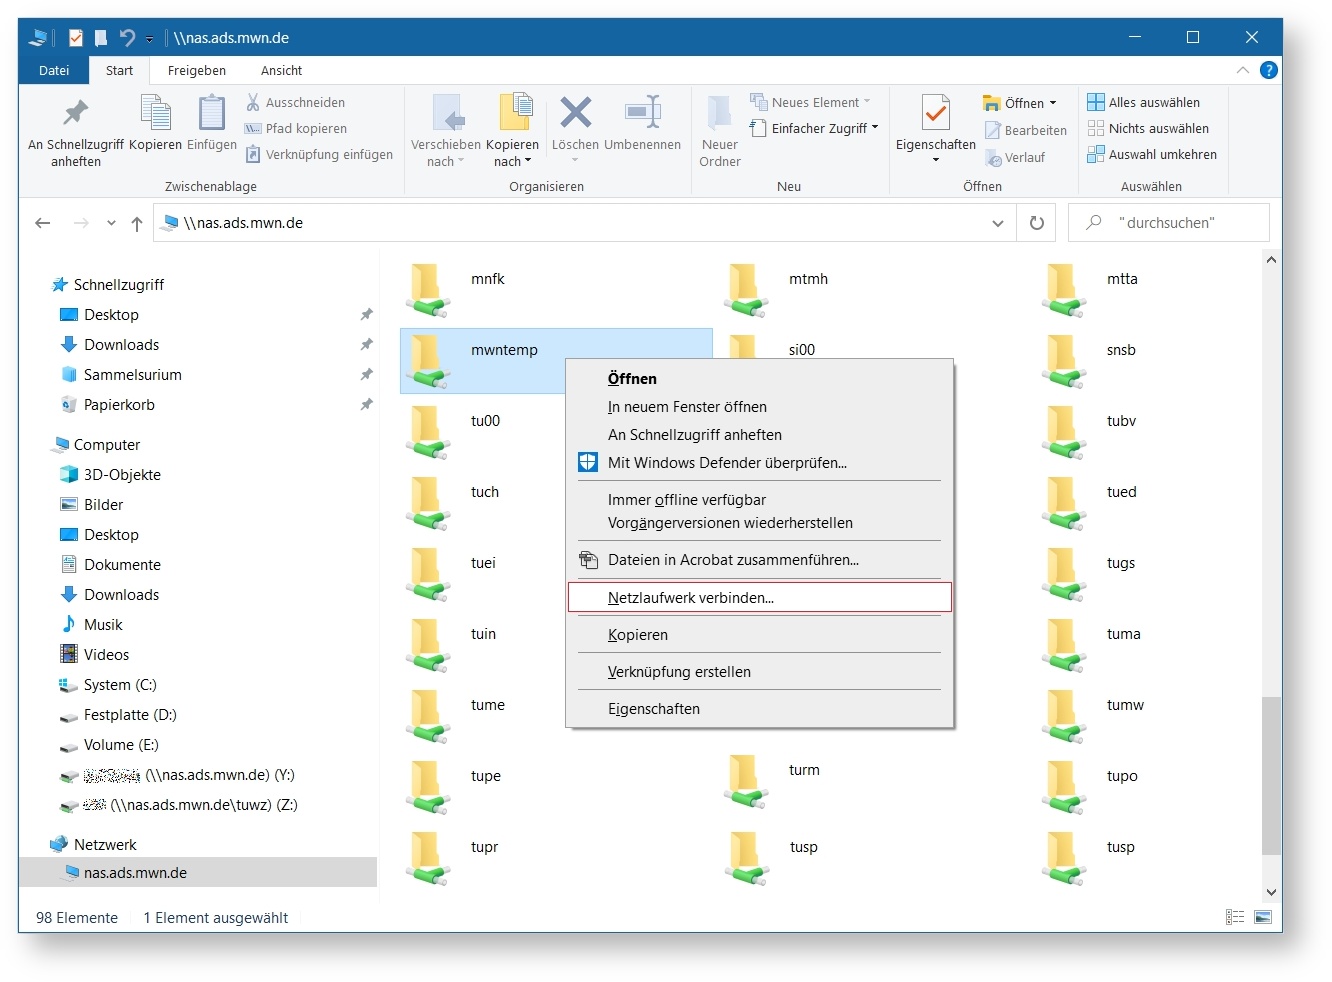Click the refresh button beside address bar
This screenshot has height=982, width=1332.
pyautogui.click(x=1036, y=223)
